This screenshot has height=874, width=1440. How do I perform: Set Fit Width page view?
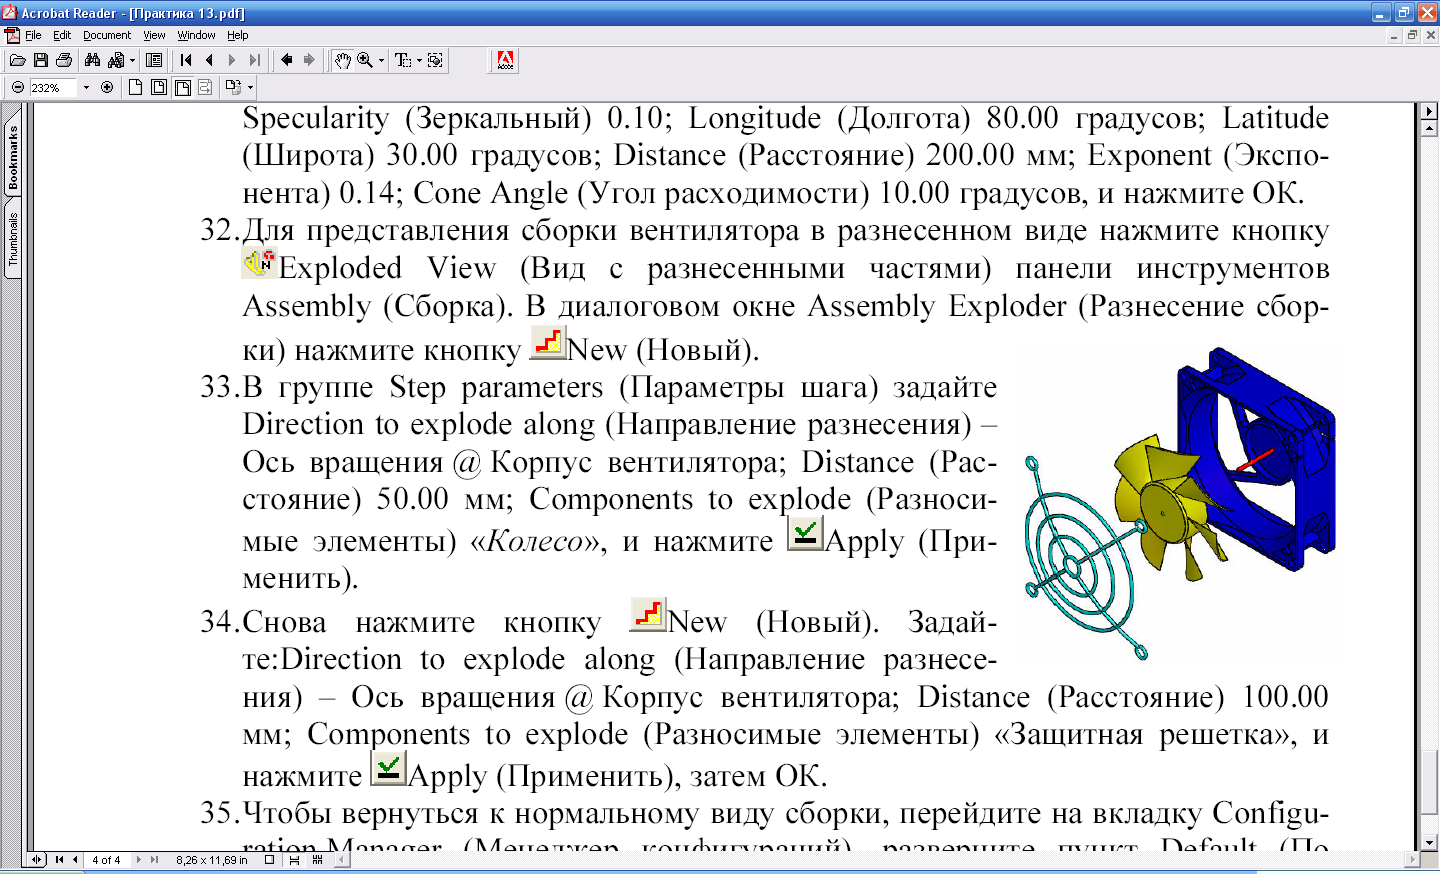pyautogui.click(x=182, y=88)
